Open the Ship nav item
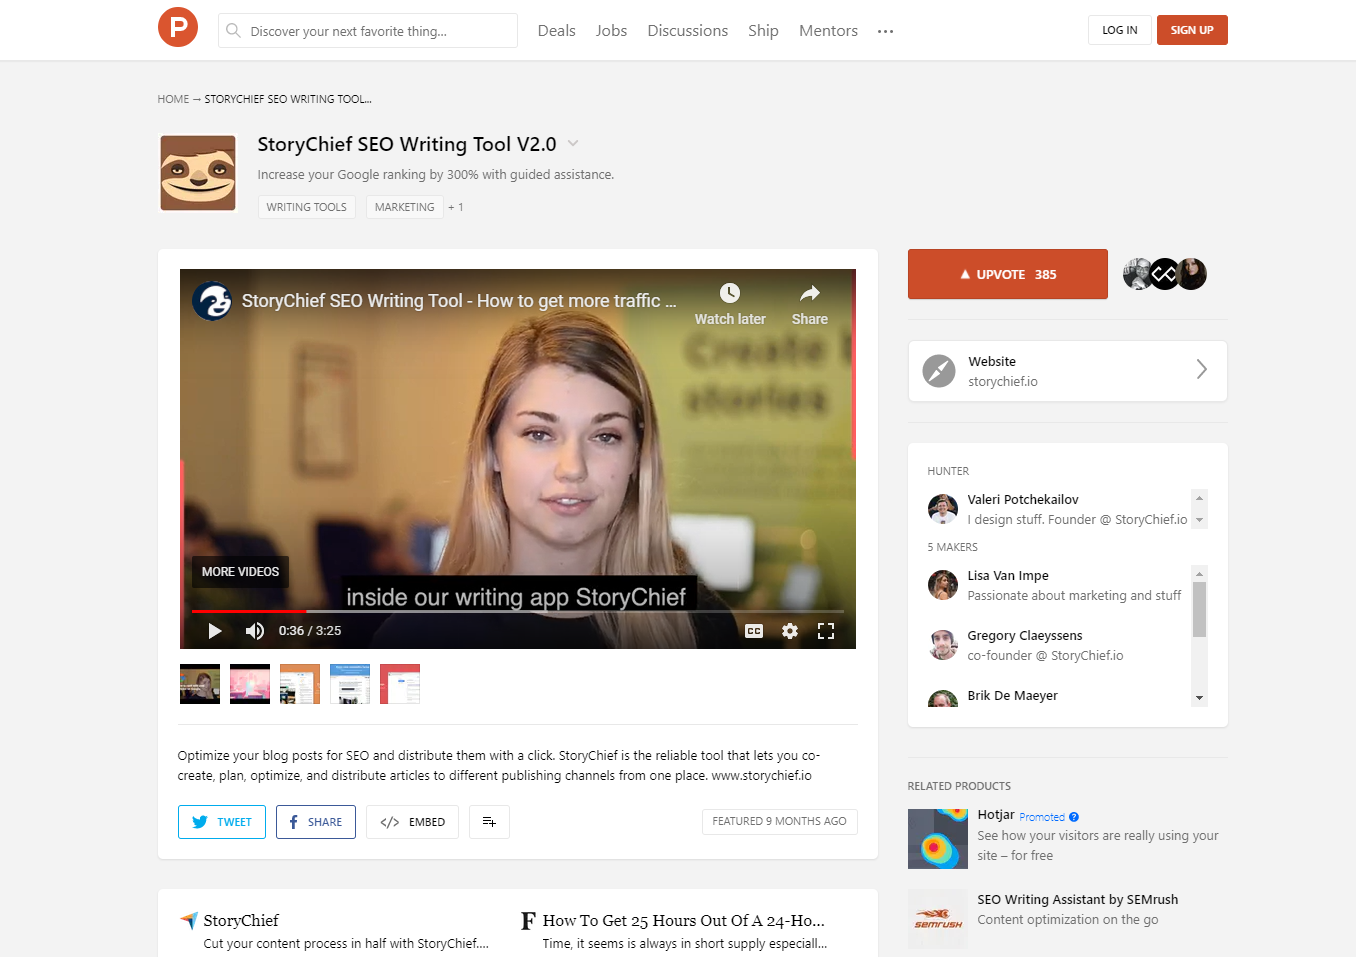 tap(763, 31)
